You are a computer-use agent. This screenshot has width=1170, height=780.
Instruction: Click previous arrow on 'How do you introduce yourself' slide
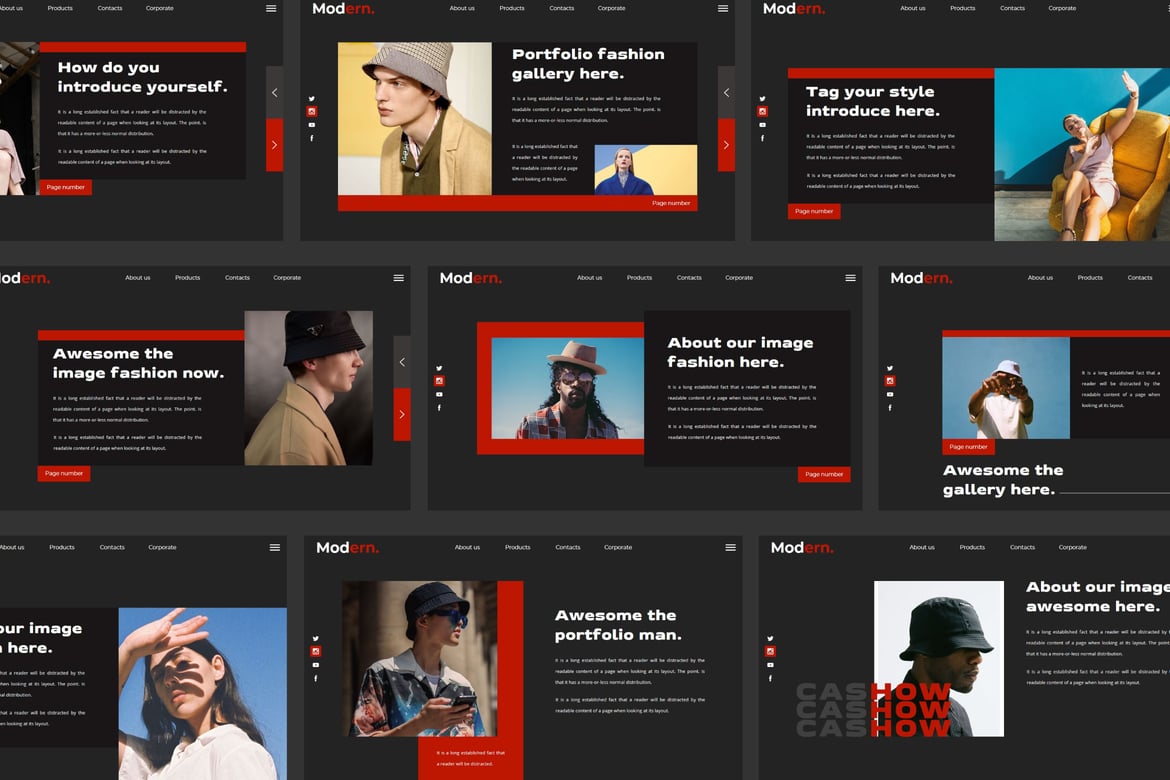pyautogui.click(x=275, y=93)
